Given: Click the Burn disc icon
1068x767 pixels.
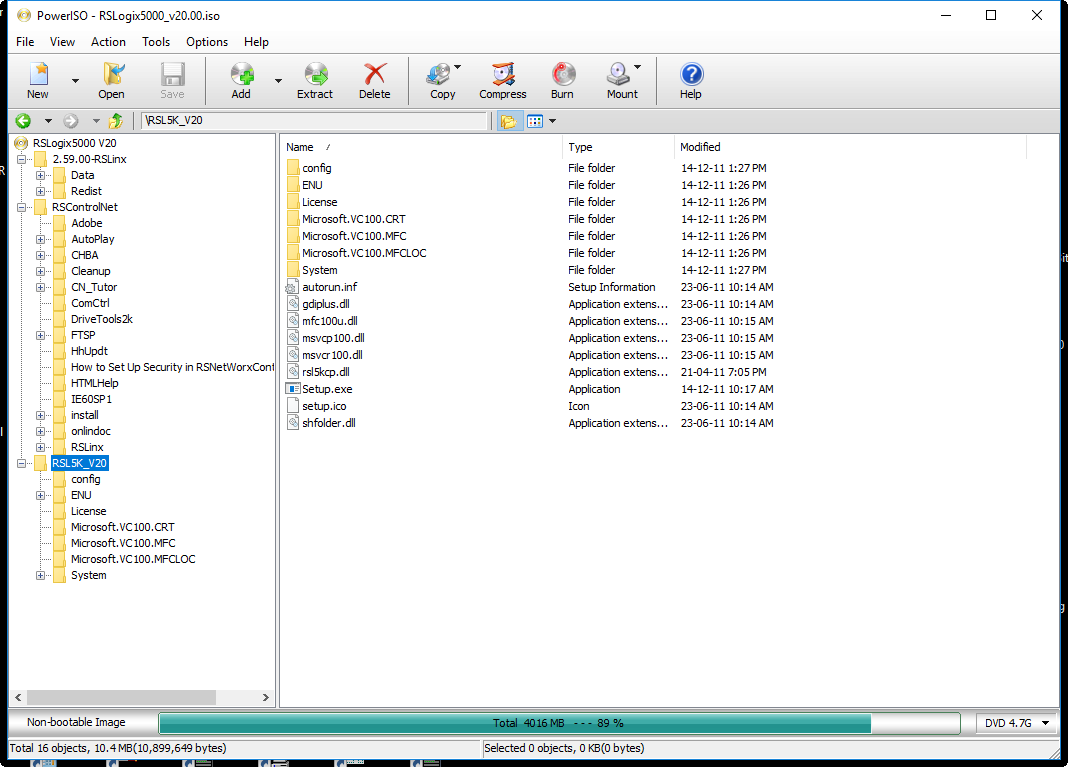Looking at the screenshot, I should pyautogui.click(x=563, y=74).
